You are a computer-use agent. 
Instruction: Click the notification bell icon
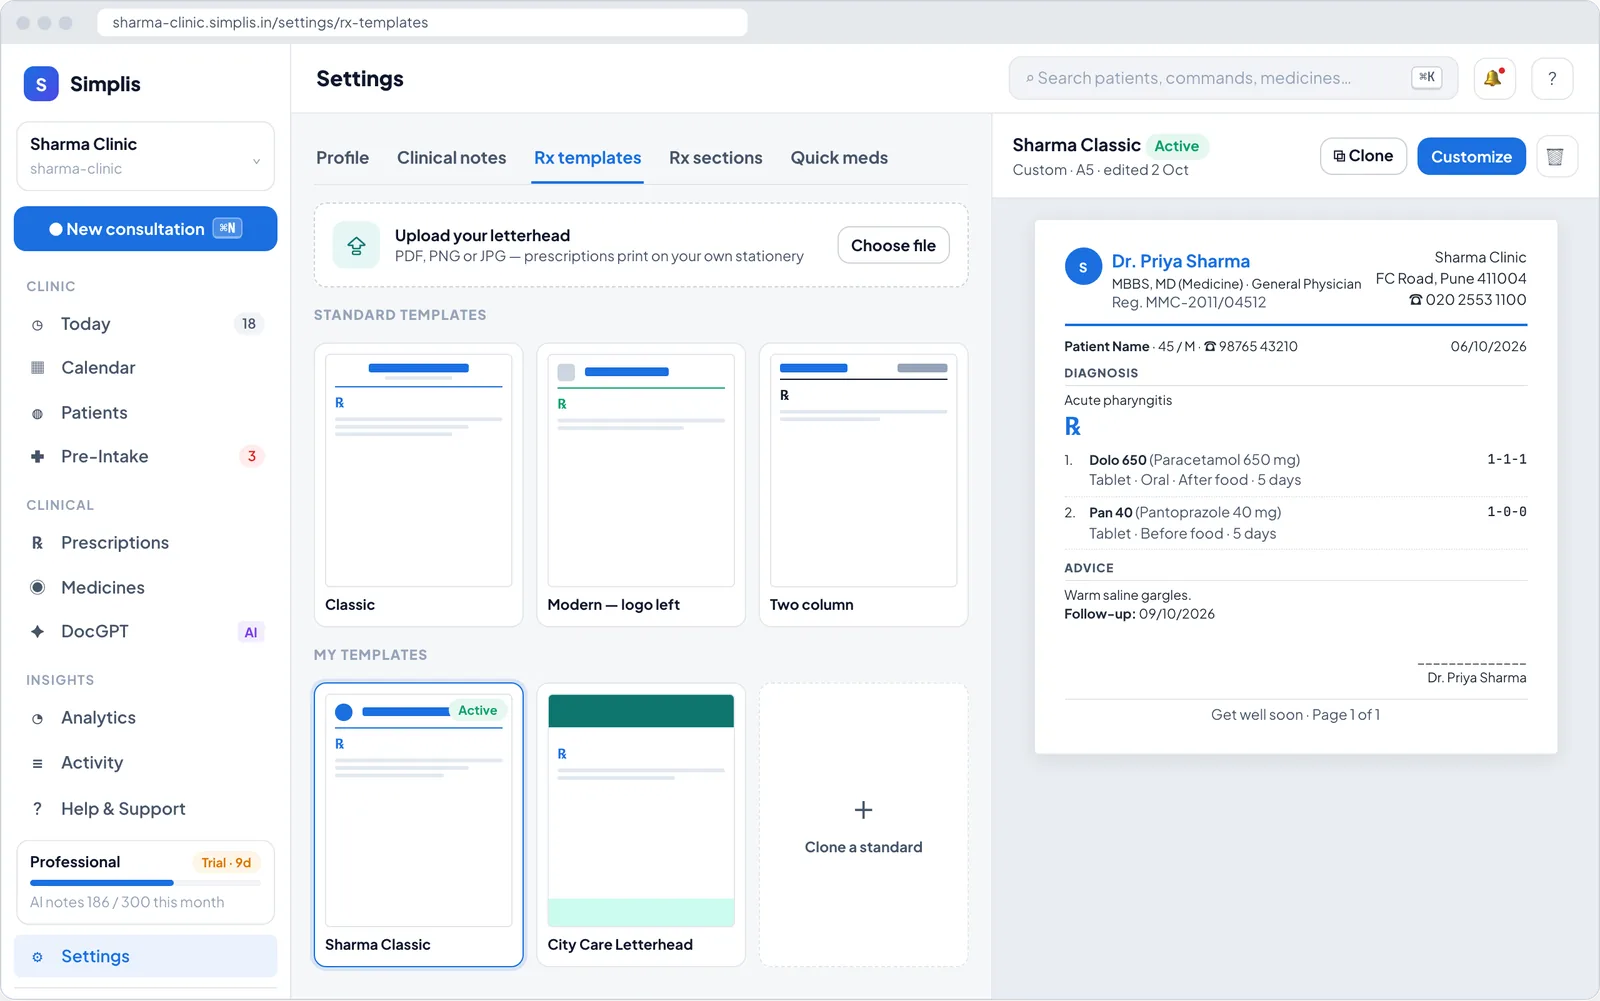(x=1494, y=78)
